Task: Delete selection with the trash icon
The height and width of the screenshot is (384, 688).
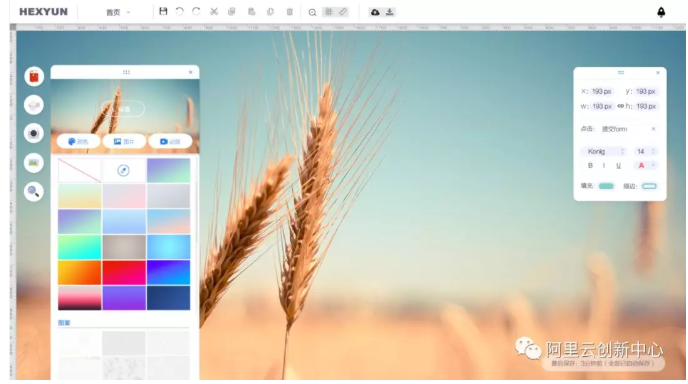Action: (x=290, y=12)
